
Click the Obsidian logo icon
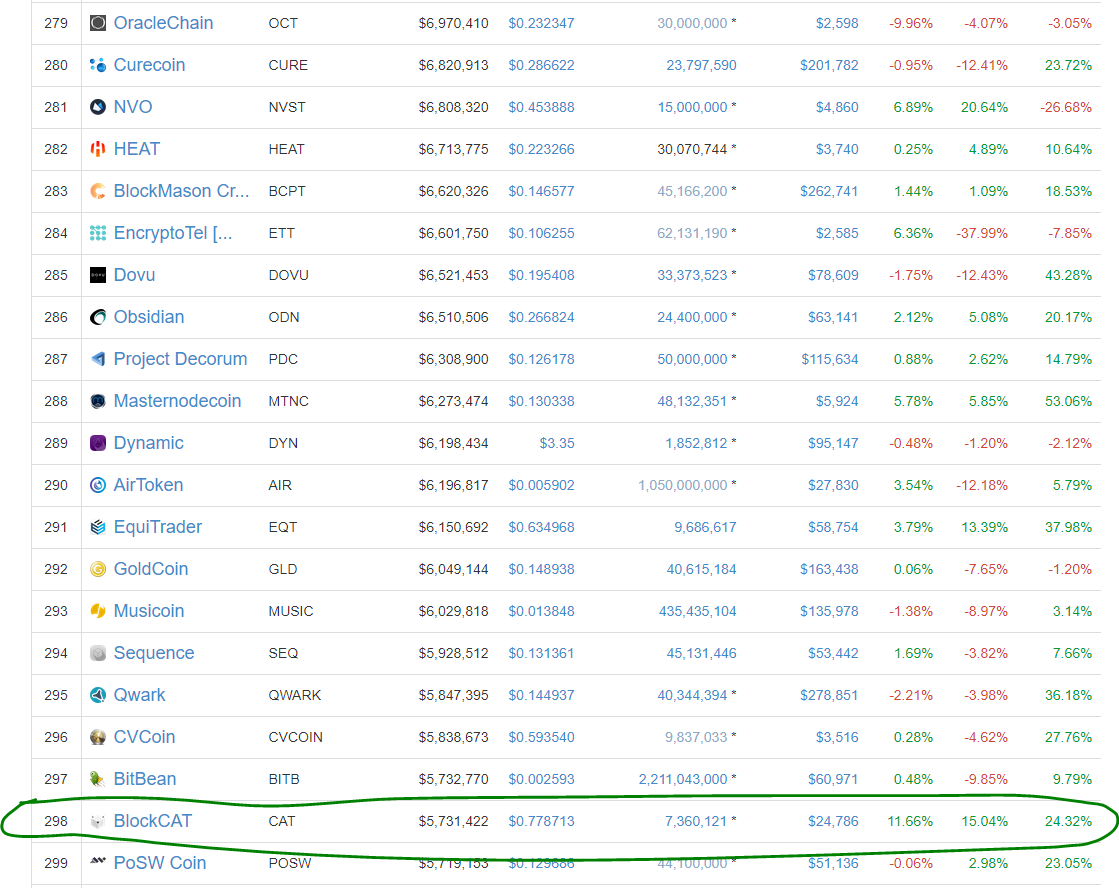[98, 317]
